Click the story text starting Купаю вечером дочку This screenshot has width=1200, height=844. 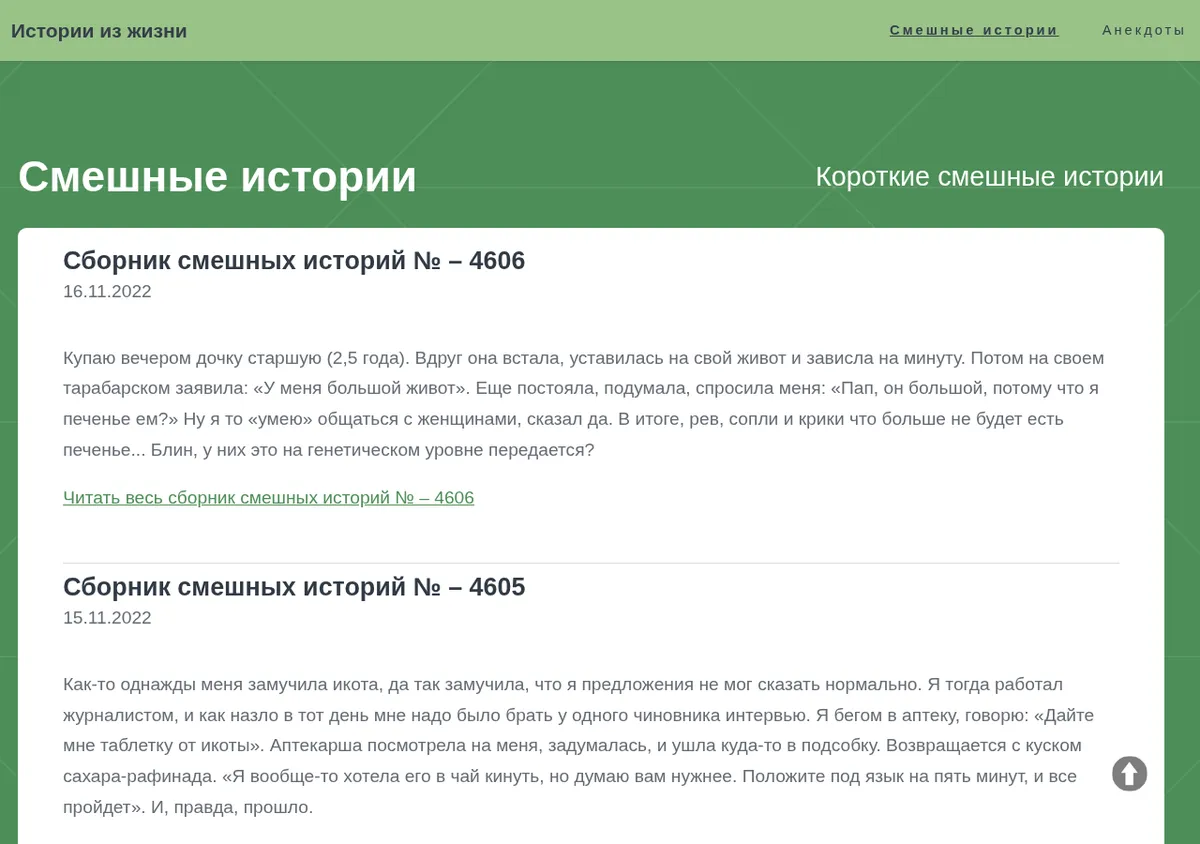(584, 404)
